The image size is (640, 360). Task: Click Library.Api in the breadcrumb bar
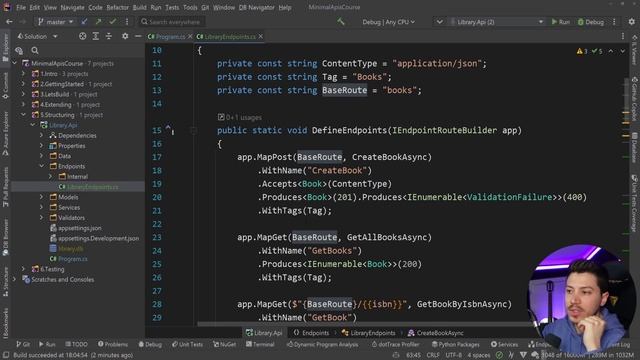[264, 333]
